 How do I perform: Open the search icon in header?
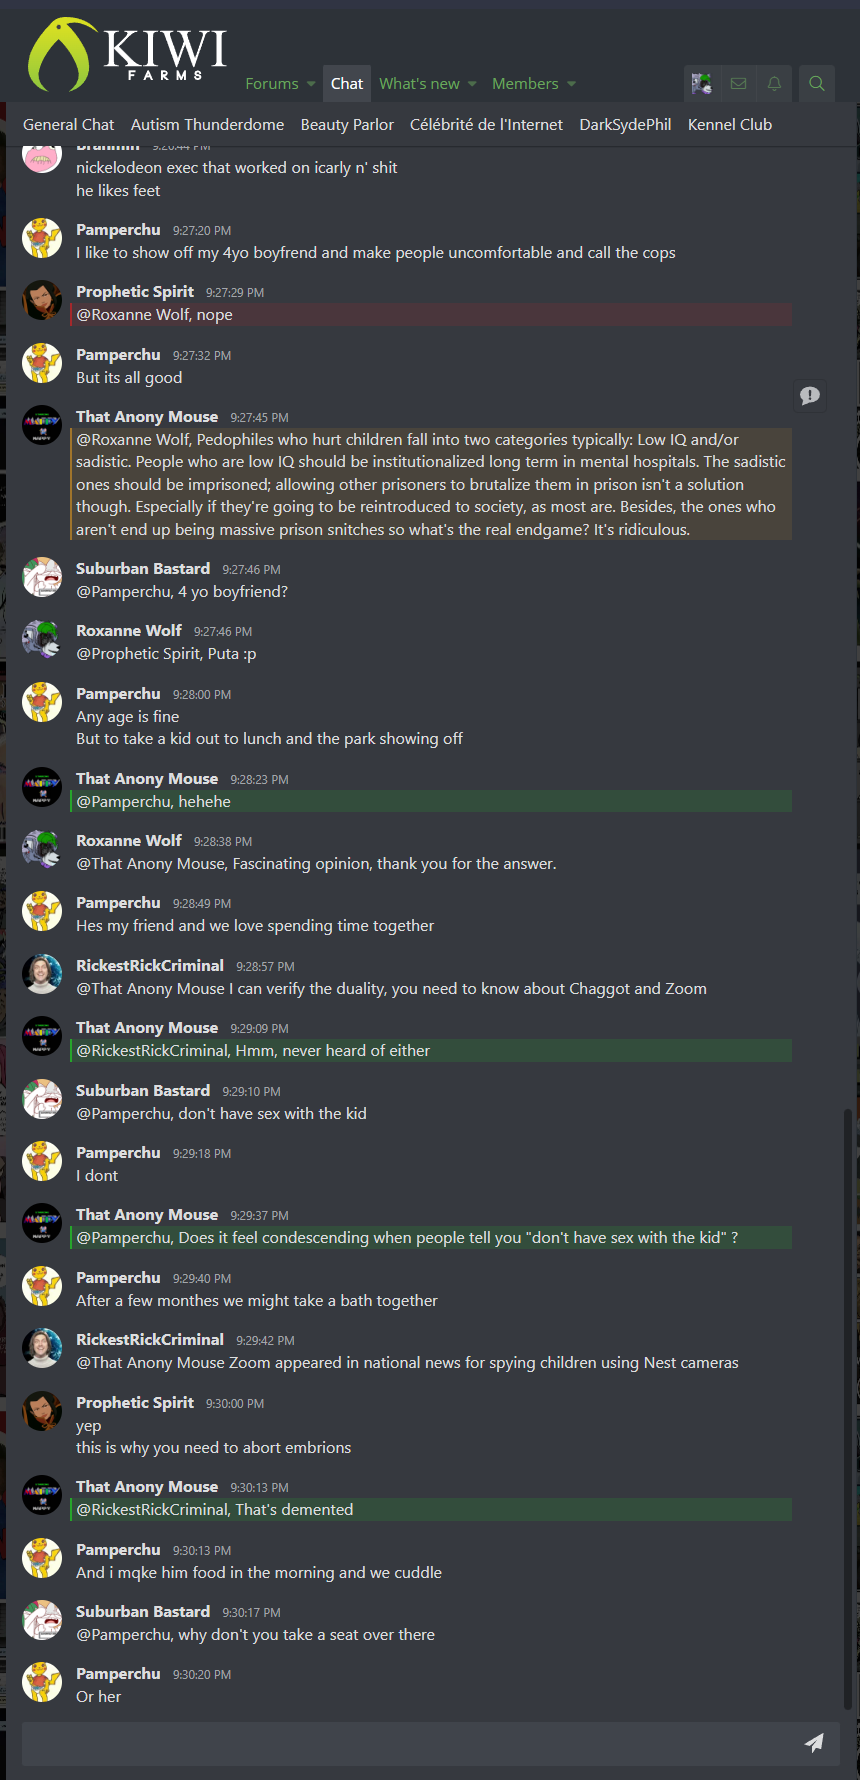click(816, 84)
